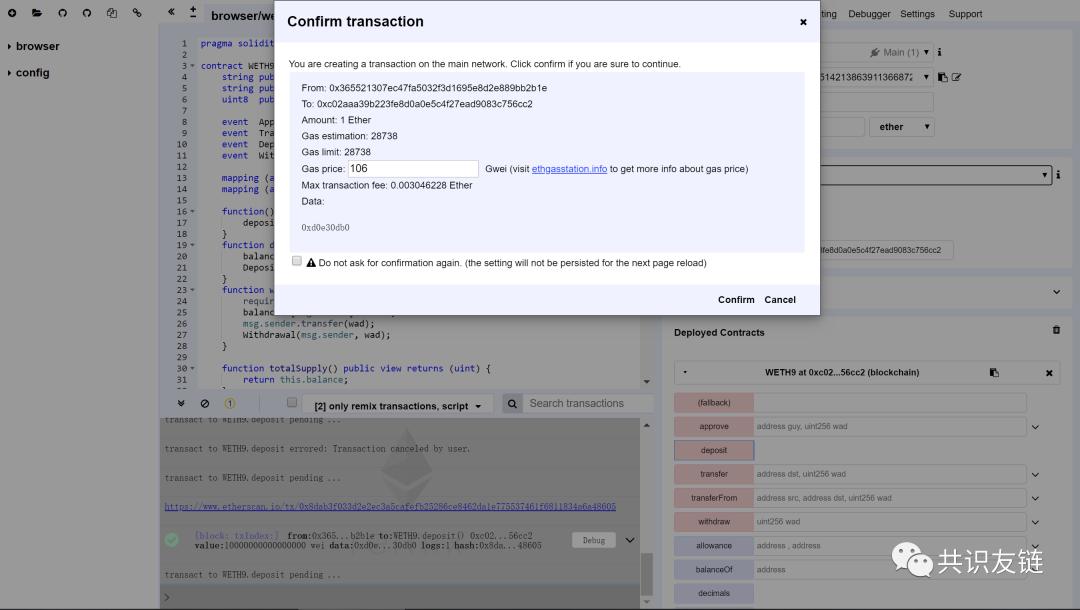
Task: Open the add local file folder icon
Action: [37, 13]
